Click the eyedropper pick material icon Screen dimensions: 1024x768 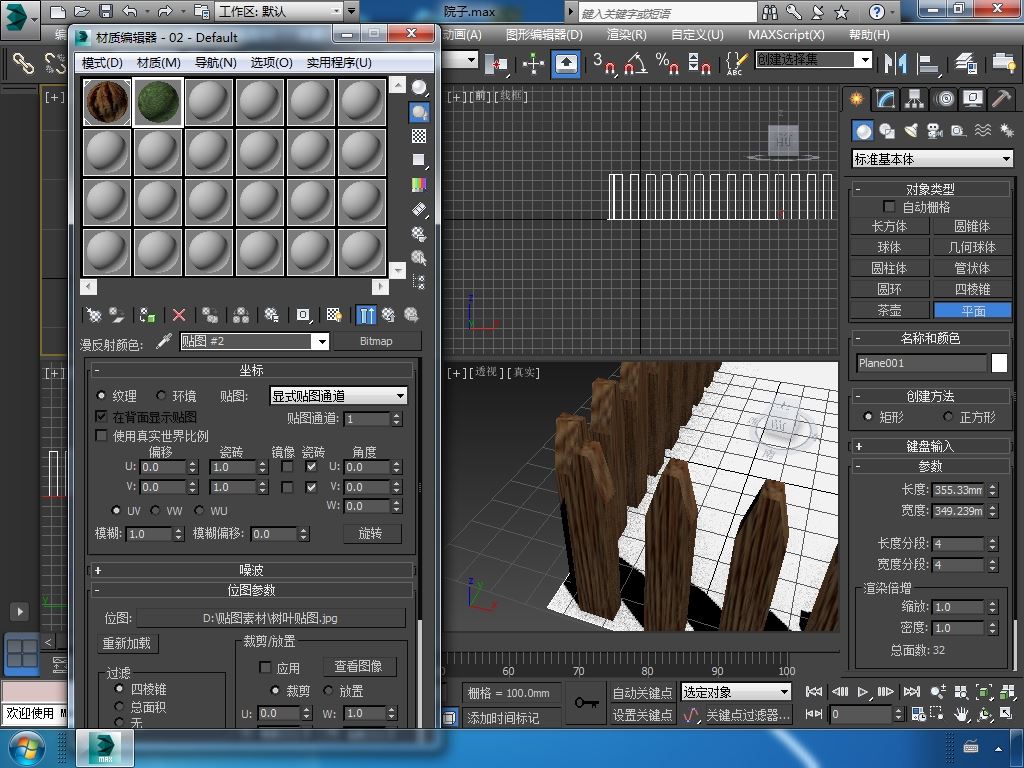coord(163,342)
